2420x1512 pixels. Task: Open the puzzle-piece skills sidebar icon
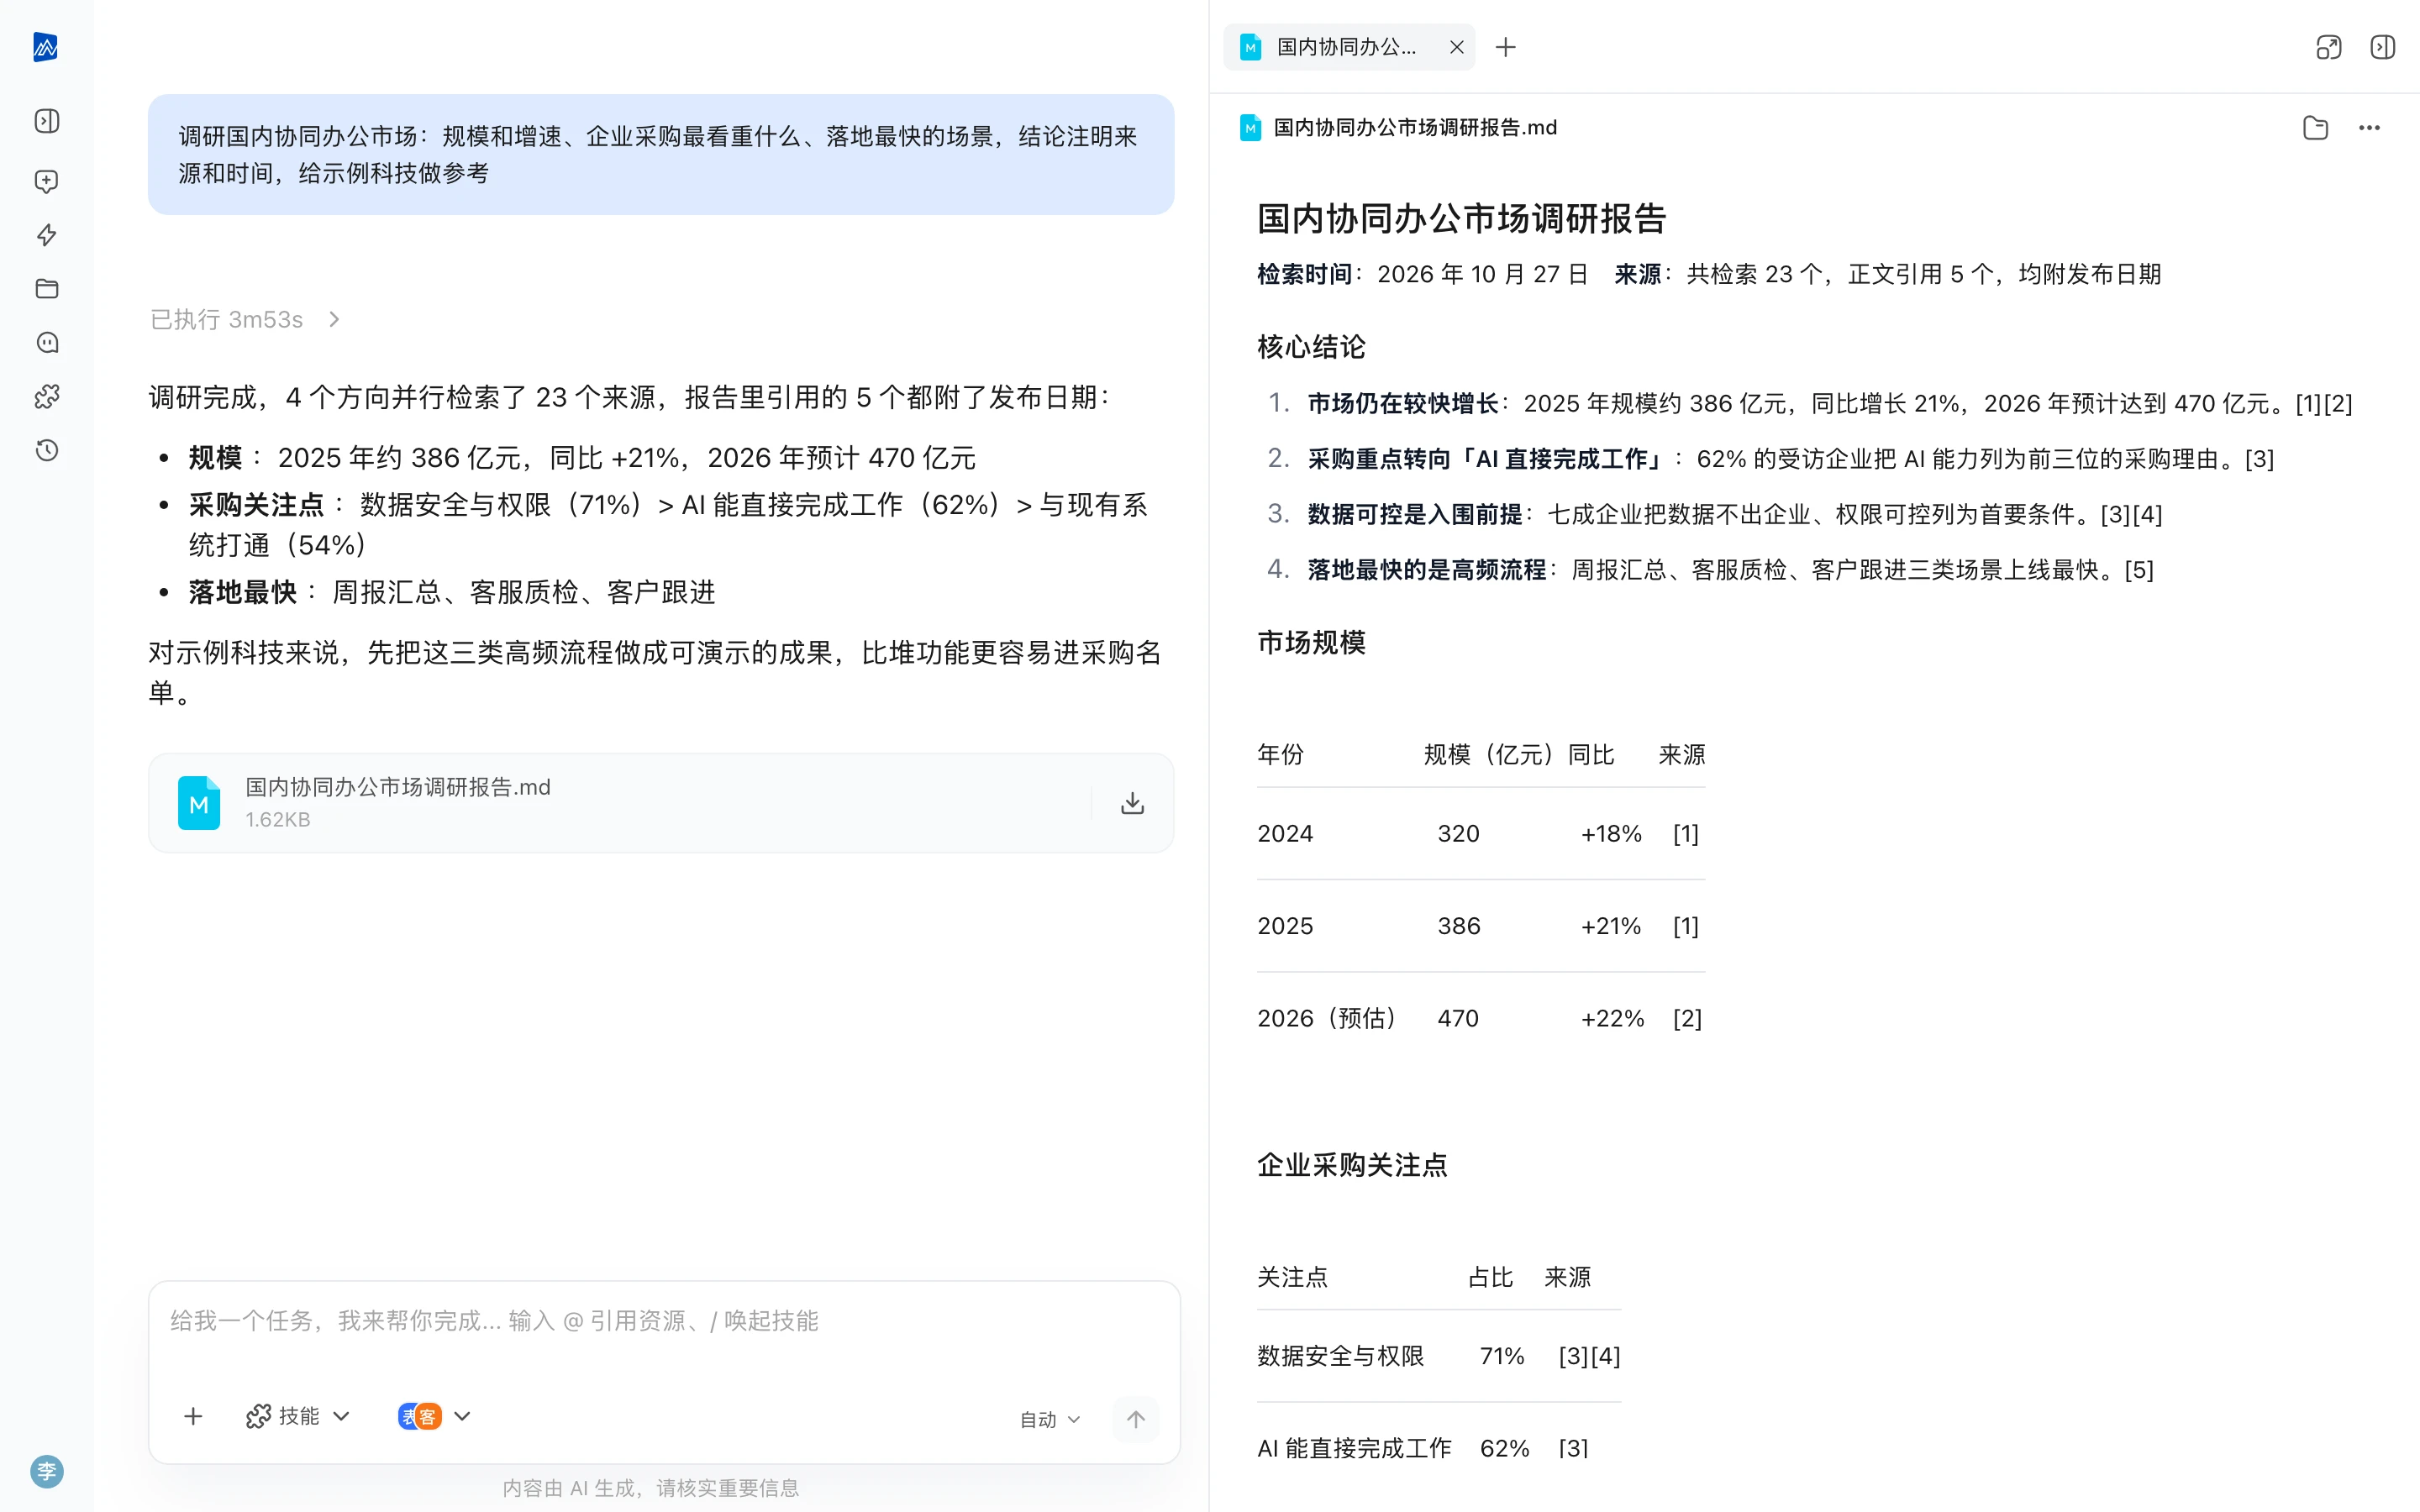point(46,397)
